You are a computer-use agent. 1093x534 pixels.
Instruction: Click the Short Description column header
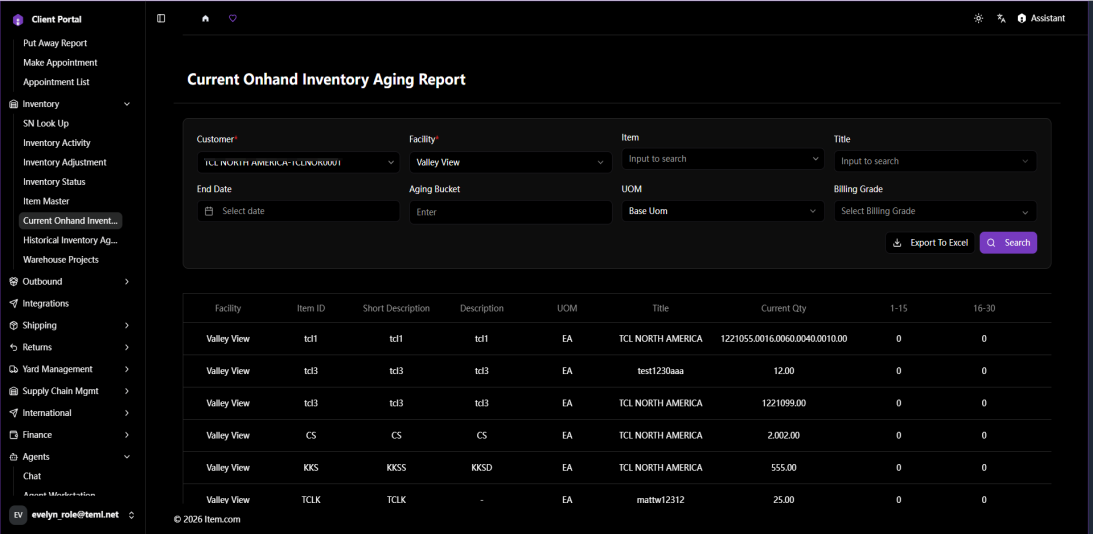click(x=396, y=308)
